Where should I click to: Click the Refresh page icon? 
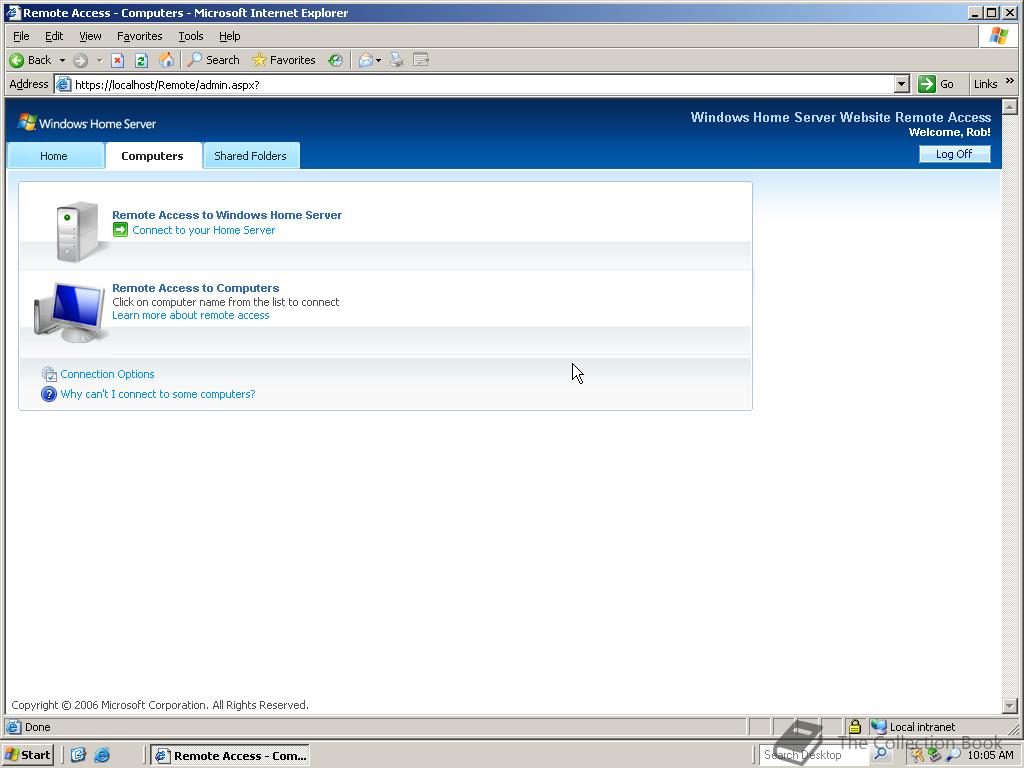142,61
